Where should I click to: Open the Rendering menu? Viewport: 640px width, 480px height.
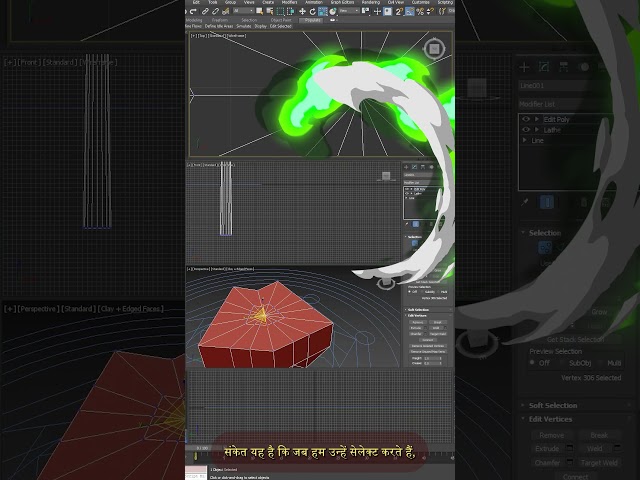point(371,2)
